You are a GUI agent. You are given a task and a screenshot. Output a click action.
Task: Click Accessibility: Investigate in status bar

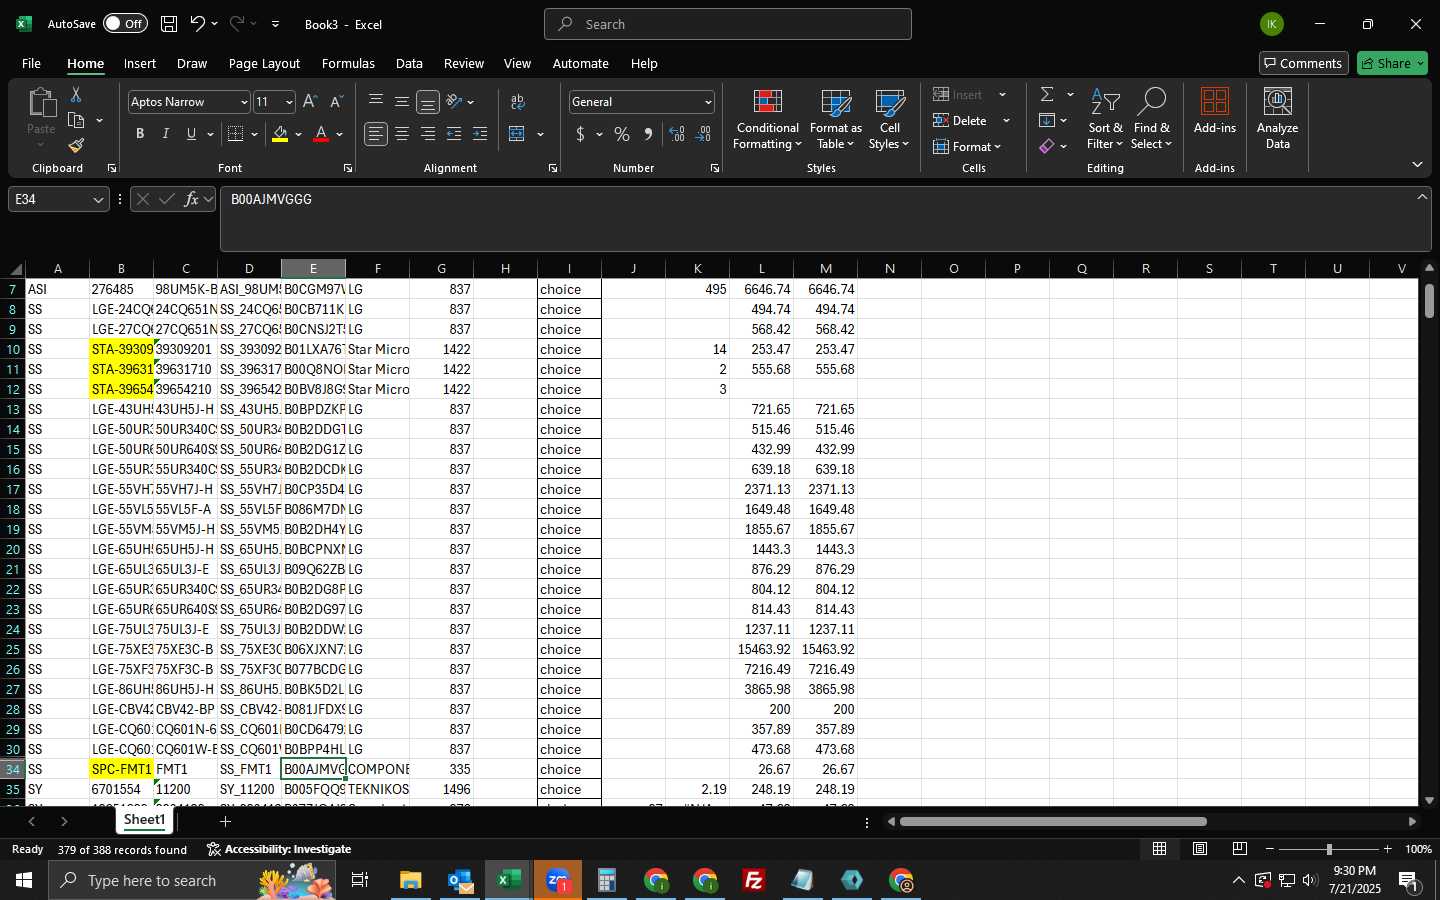tap(279, 849)
